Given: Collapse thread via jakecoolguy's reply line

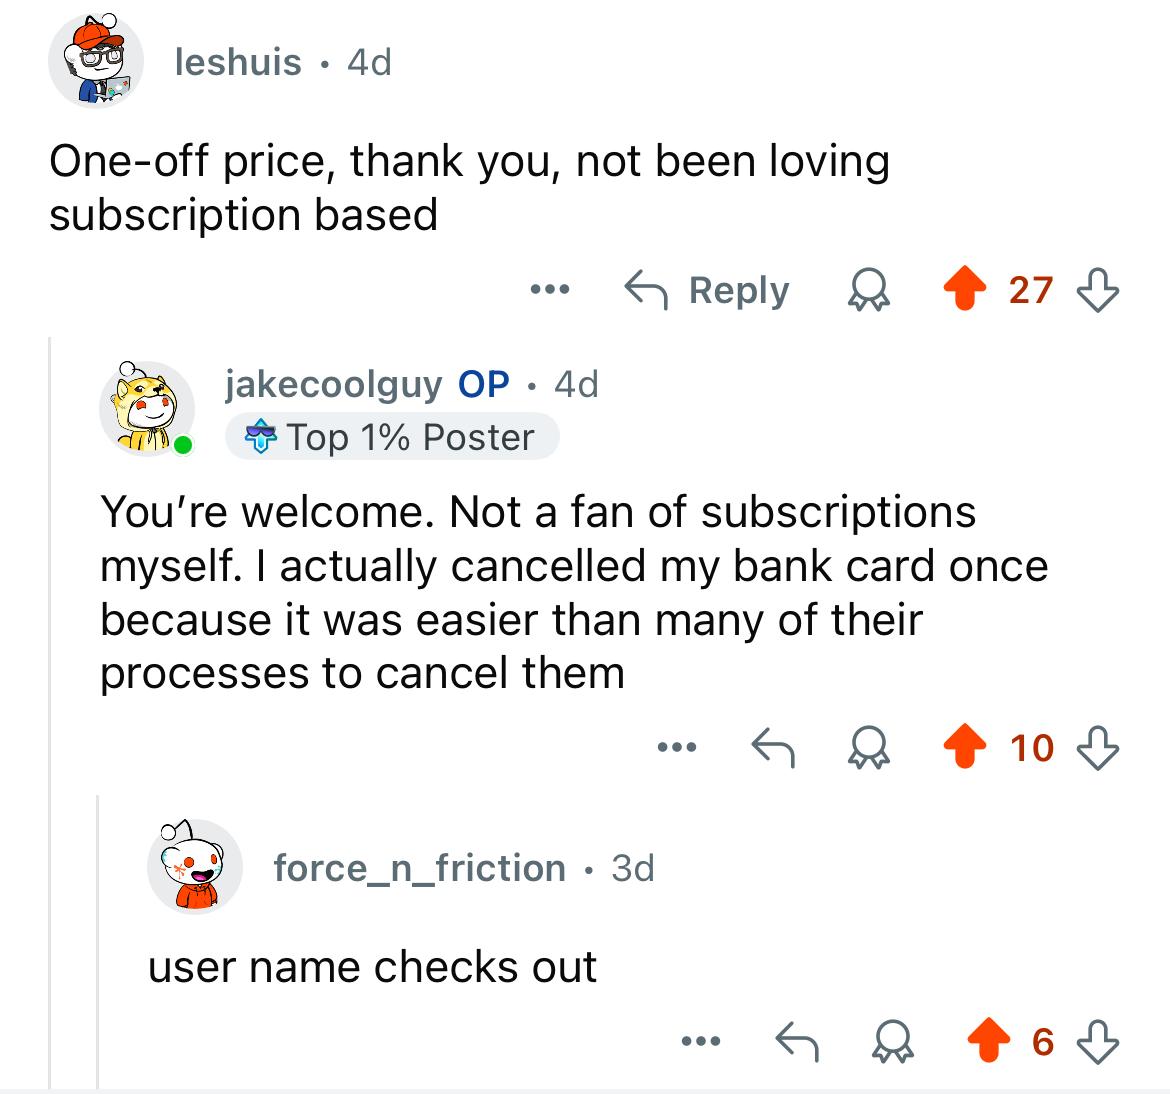Looking at the screenshot, I should point(98,942).
